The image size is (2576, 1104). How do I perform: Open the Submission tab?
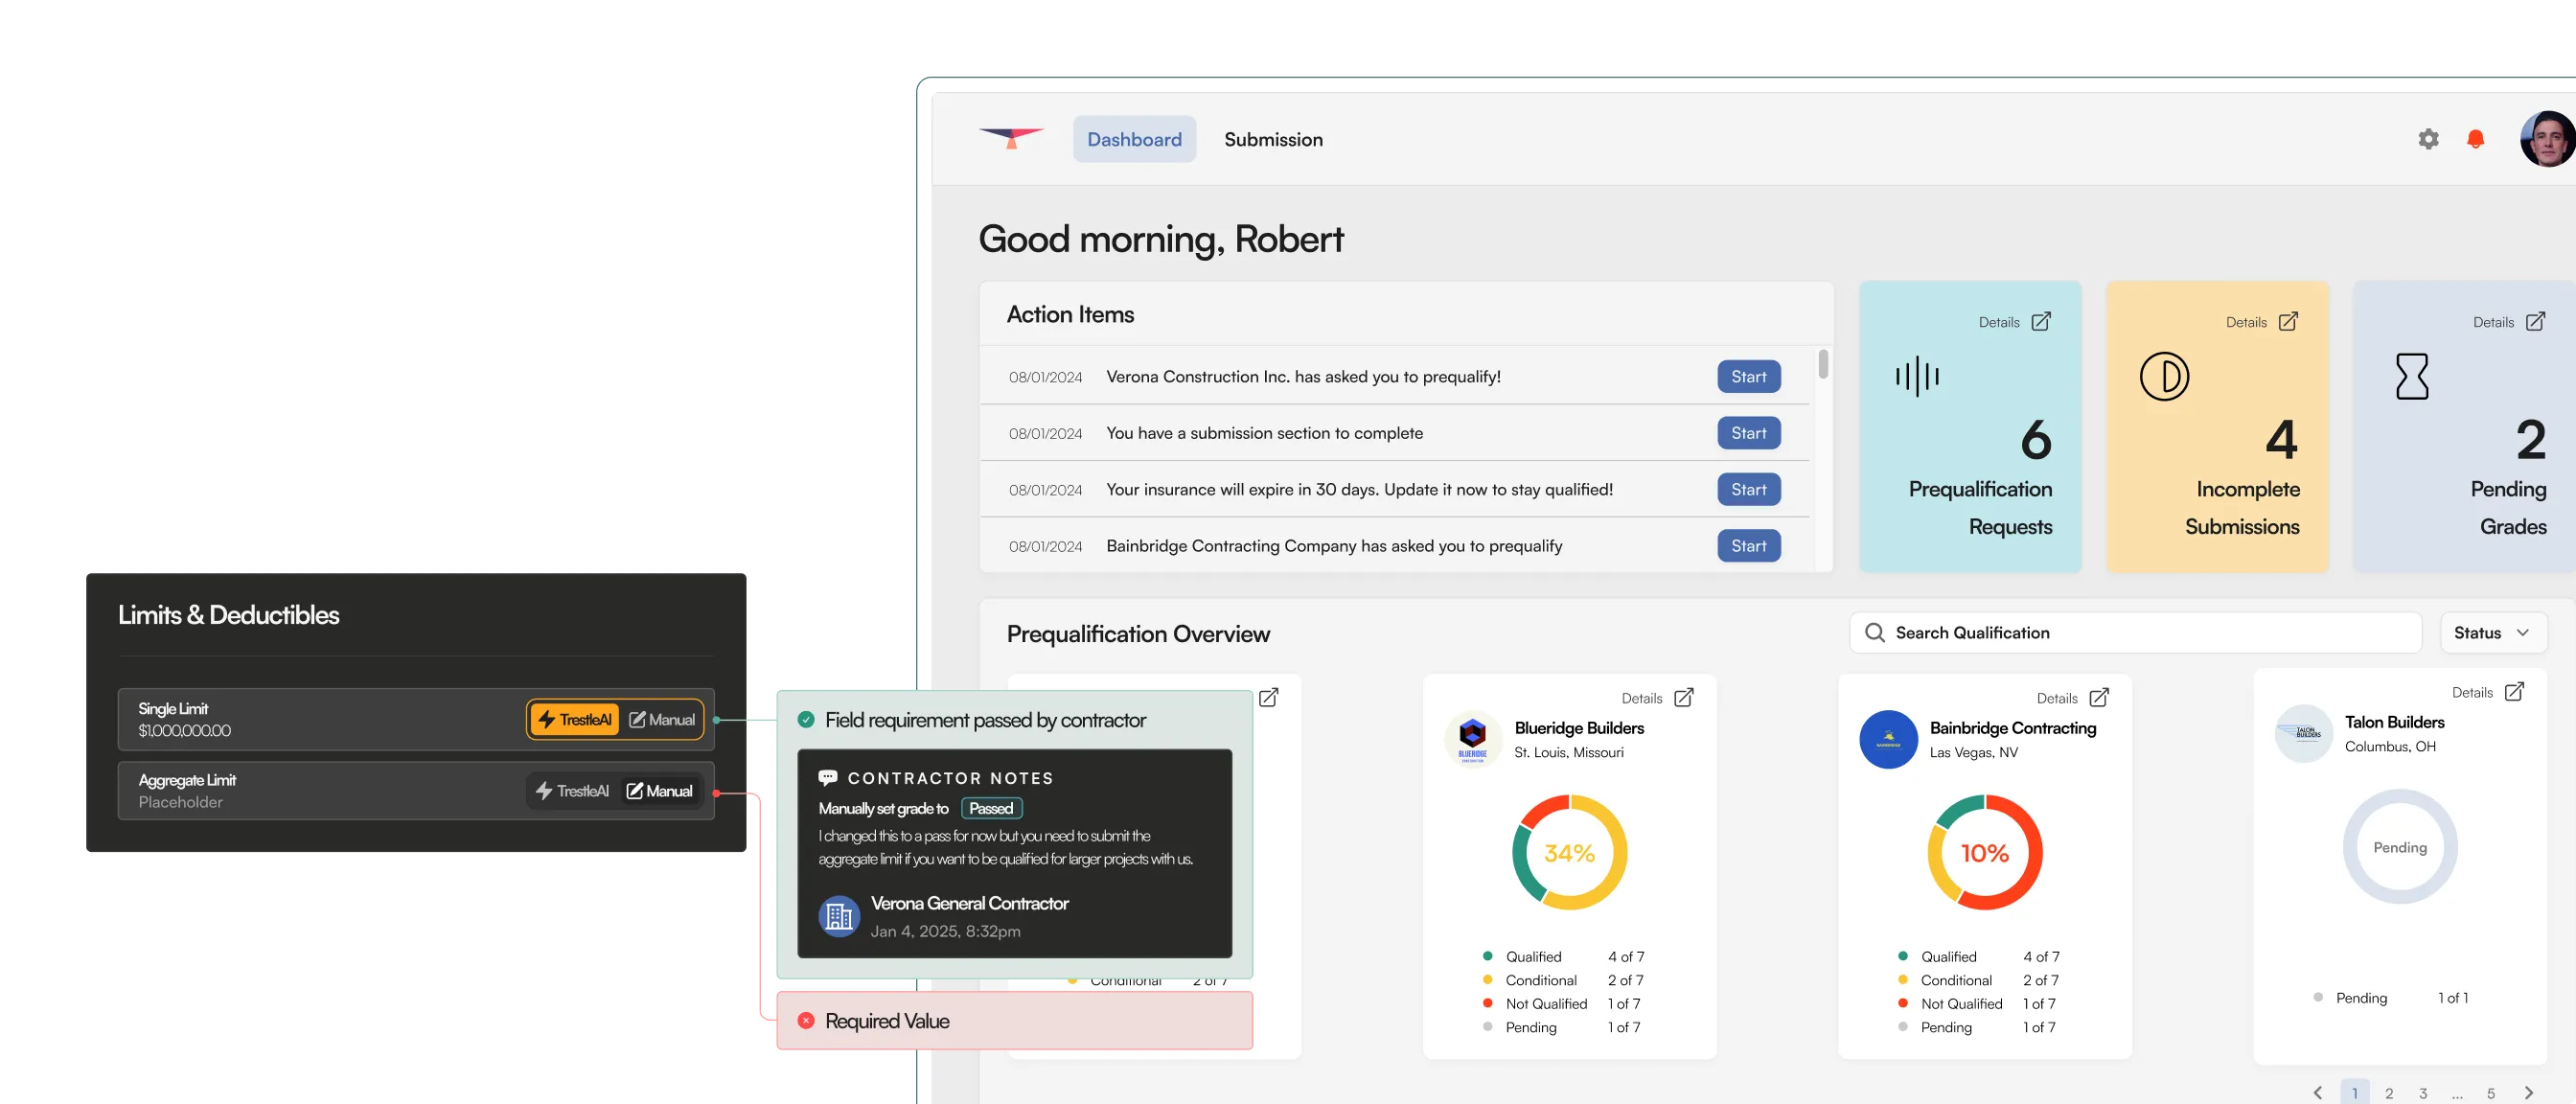[x=1273, y=139]
